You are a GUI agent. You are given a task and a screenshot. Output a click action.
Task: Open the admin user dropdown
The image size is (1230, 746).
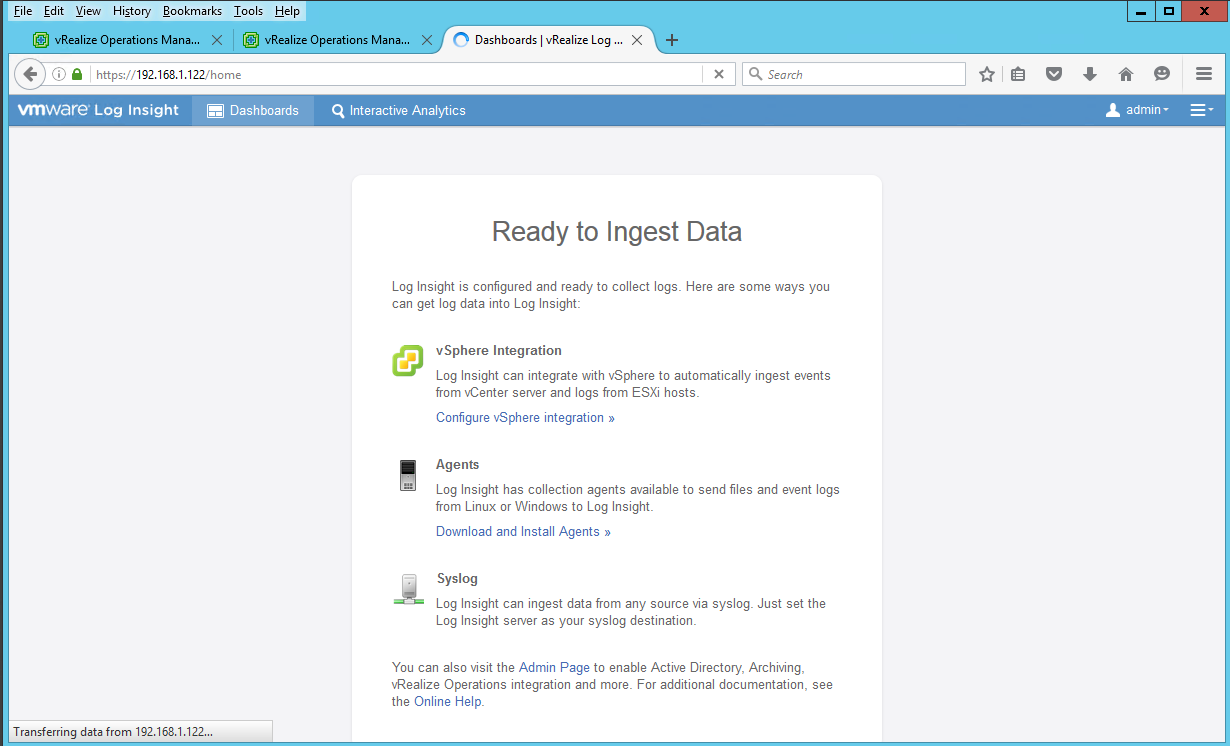1137,110
